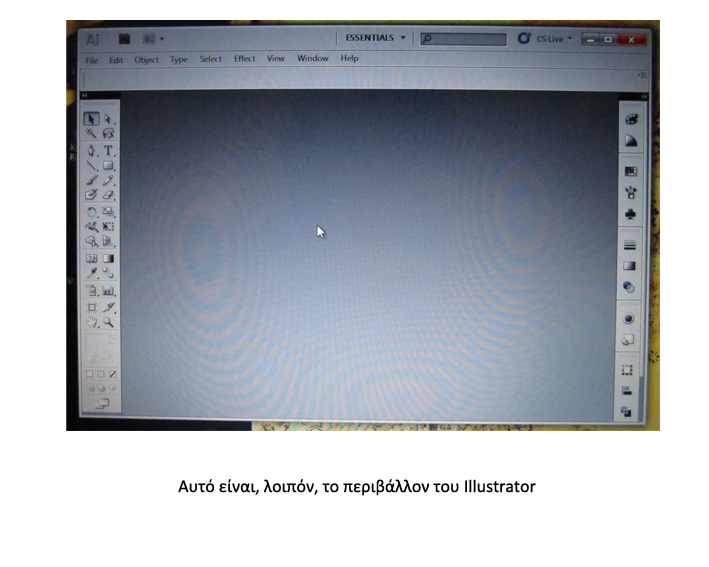Select the Perspective Grid tool
Screen dimensions: 709x567
coord(108,241)
